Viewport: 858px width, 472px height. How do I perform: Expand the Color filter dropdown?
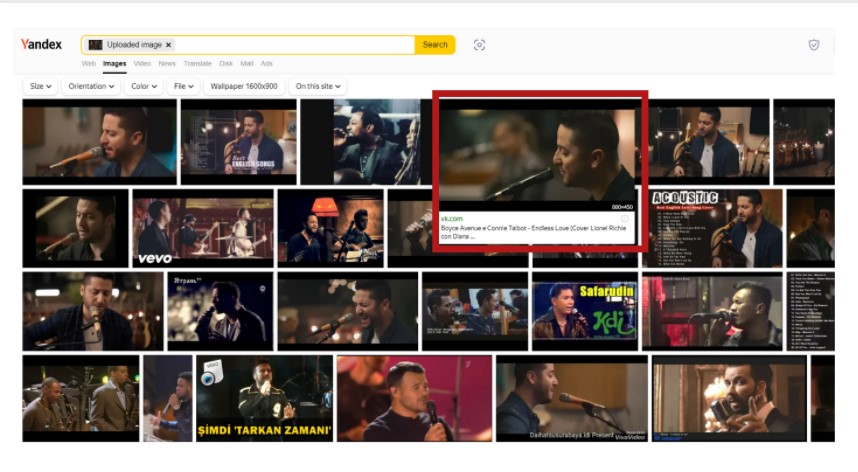pyautogui.click(x=144, y=87)
